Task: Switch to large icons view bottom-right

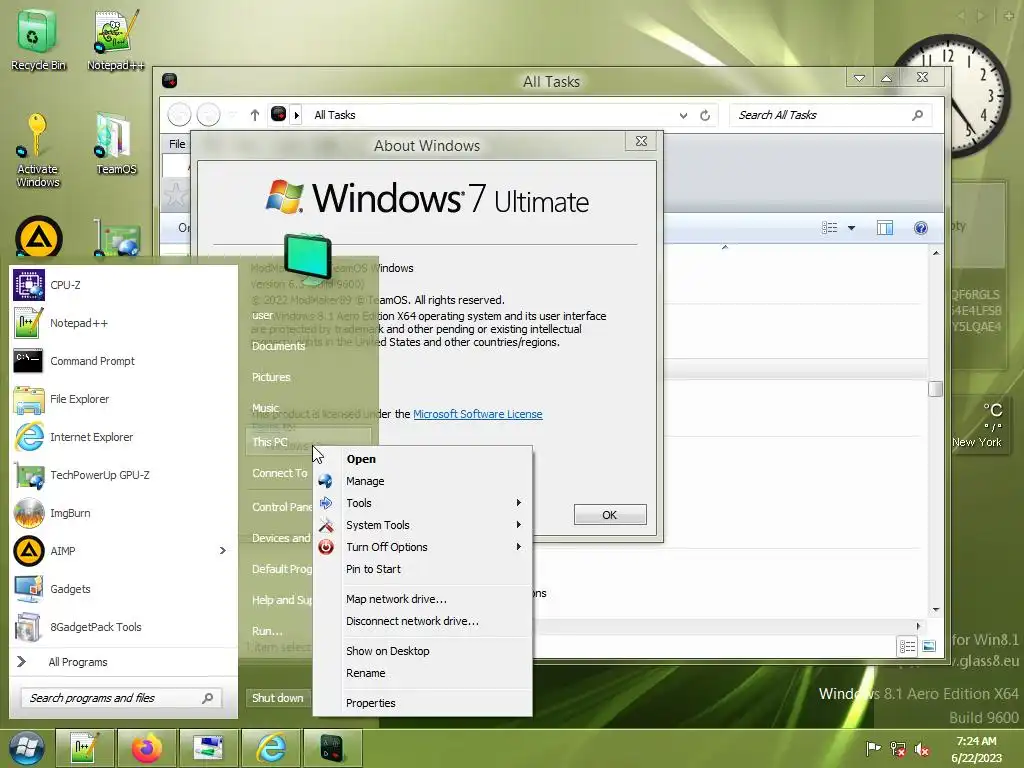Action: tap(929, 646)
